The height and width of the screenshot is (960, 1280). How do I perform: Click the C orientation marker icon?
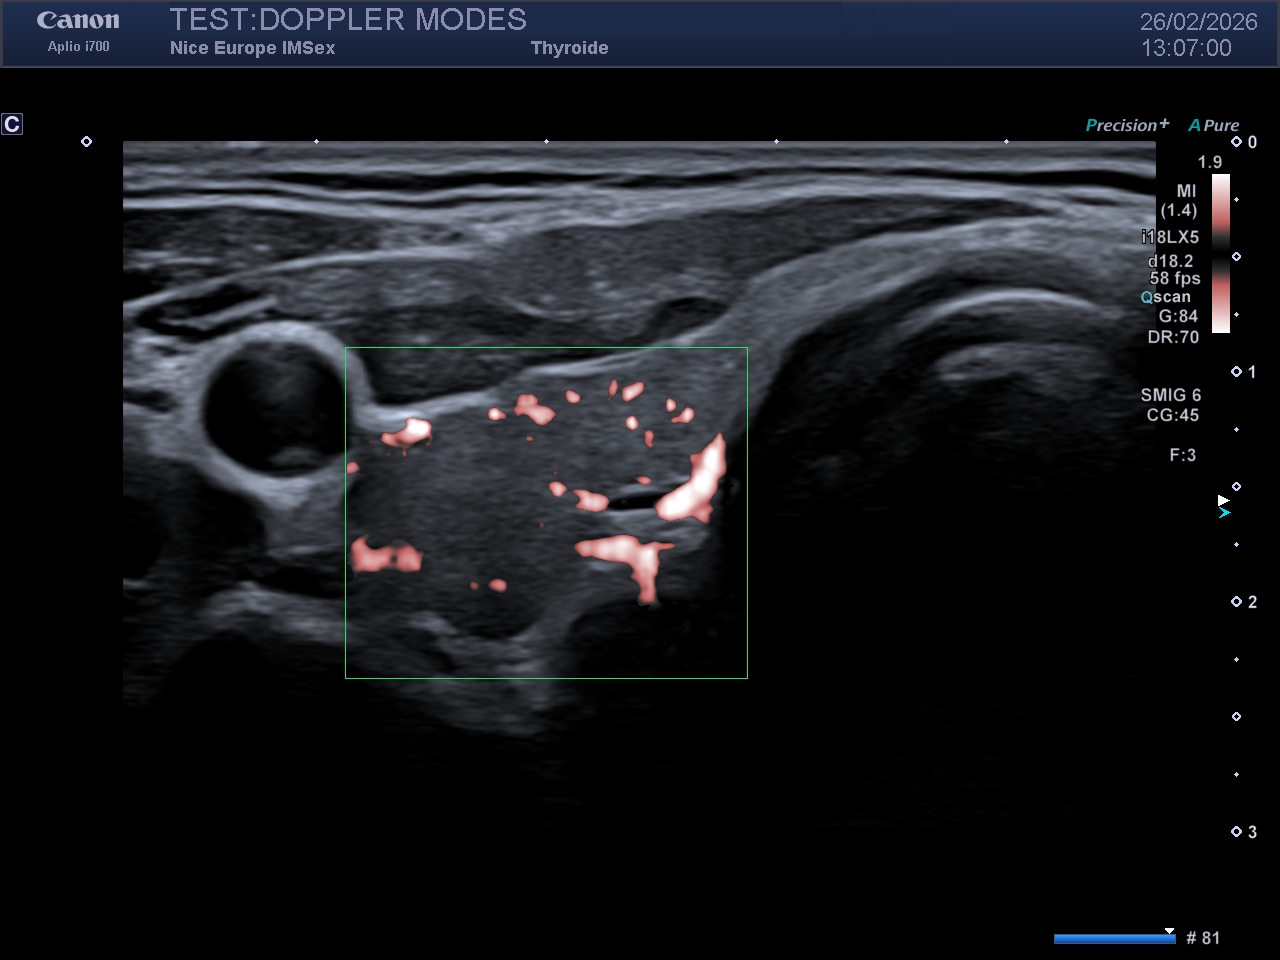click(x=12, y=124)
